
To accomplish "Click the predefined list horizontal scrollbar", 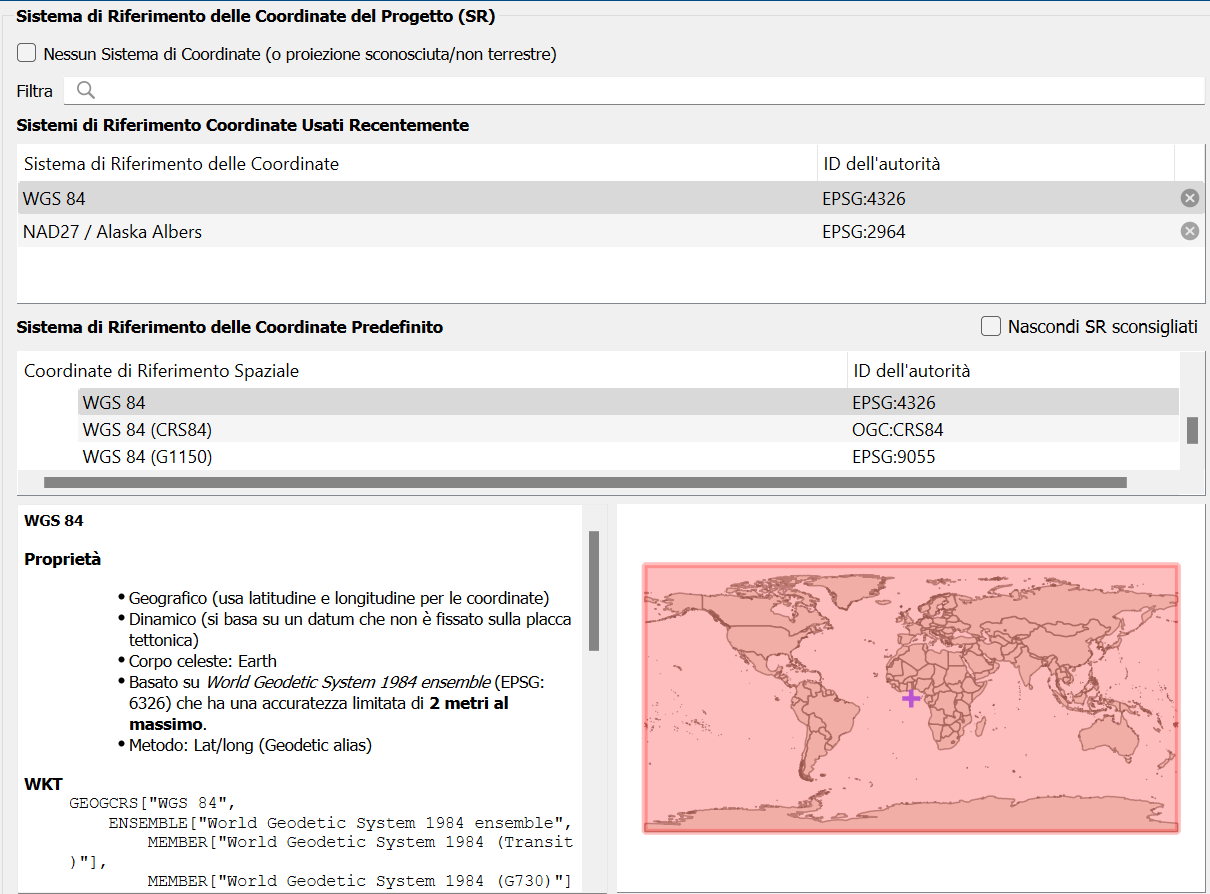I will click(585, 482).
